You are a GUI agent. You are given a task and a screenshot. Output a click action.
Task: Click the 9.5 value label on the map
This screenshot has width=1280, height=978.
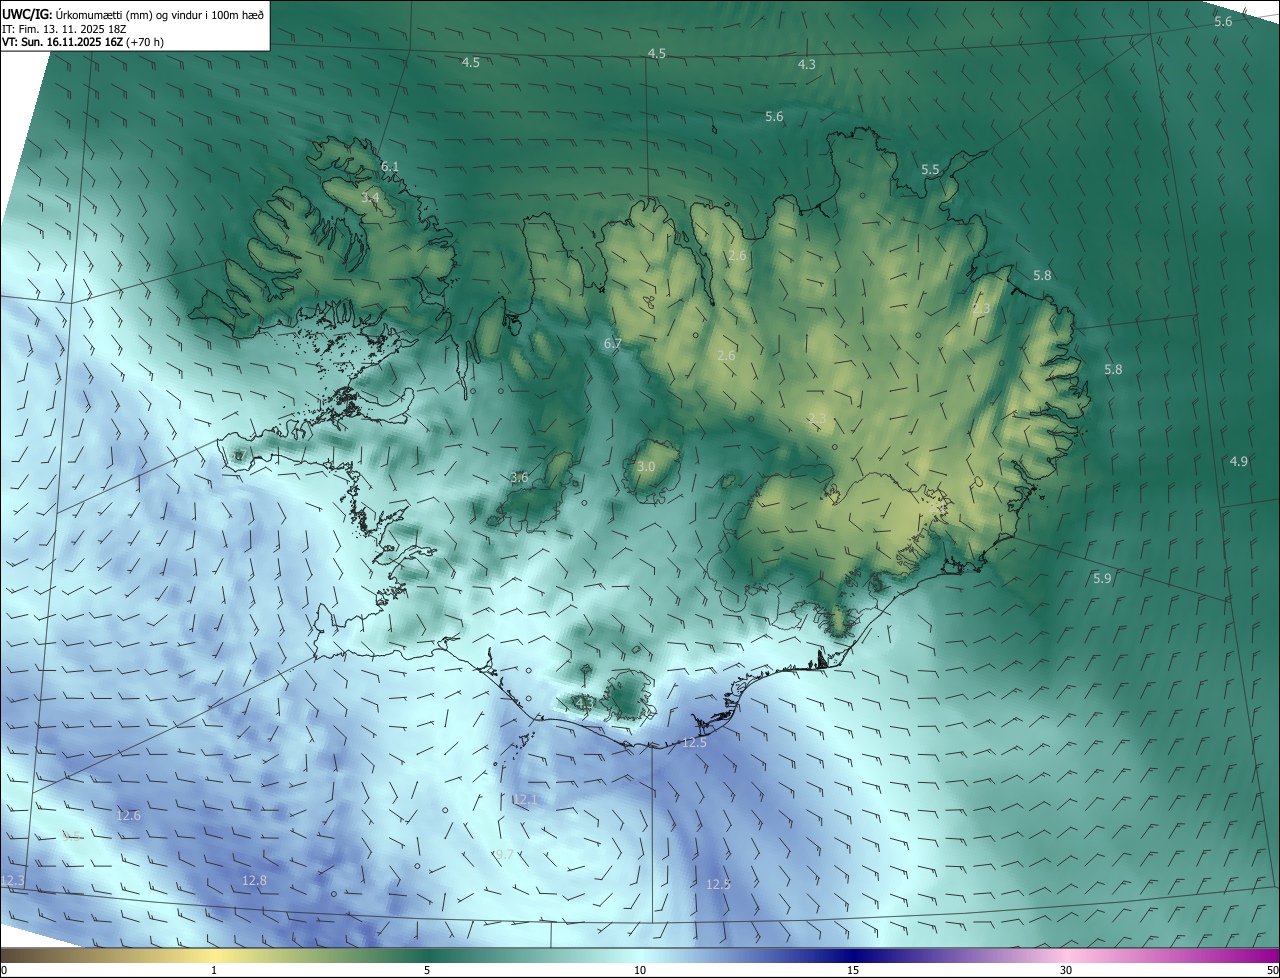point(72,836)
